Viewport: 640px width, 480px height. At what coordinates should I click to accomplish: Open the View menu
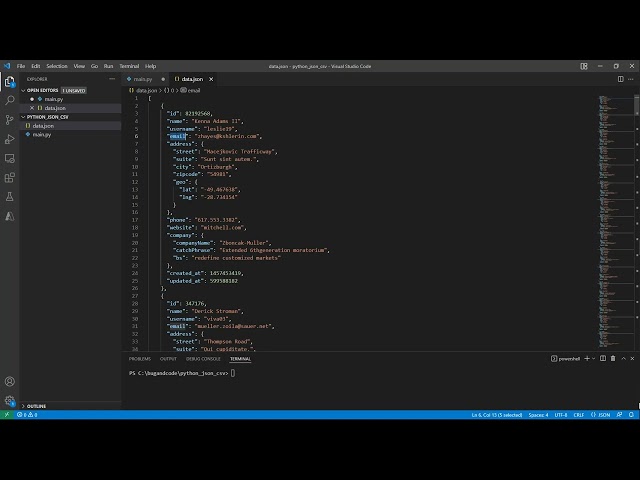pyautogui.click(x=79, y=66)
